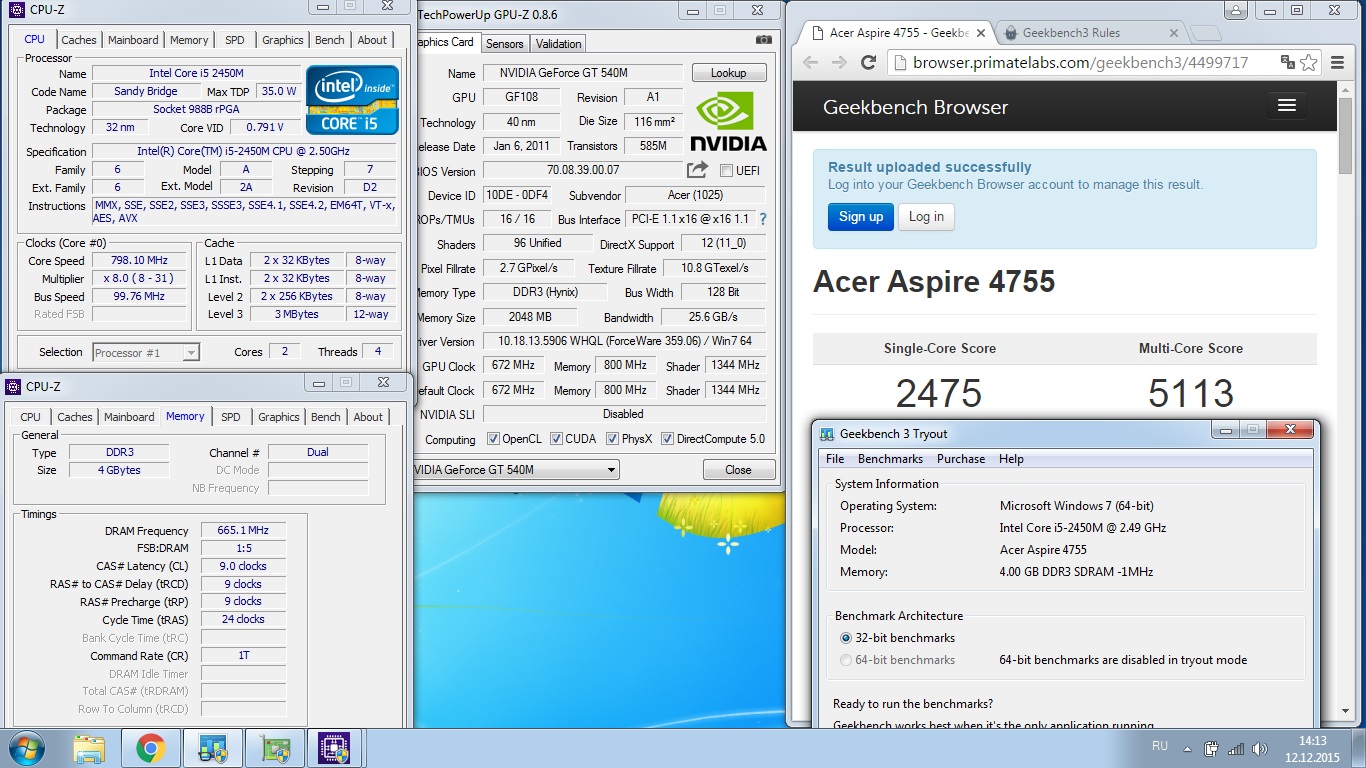Image resolution: width=1366 pixels, height=768 pixels.
Task: Close the Acer Aspire 4755 browser tab
Action: (981, 33)
